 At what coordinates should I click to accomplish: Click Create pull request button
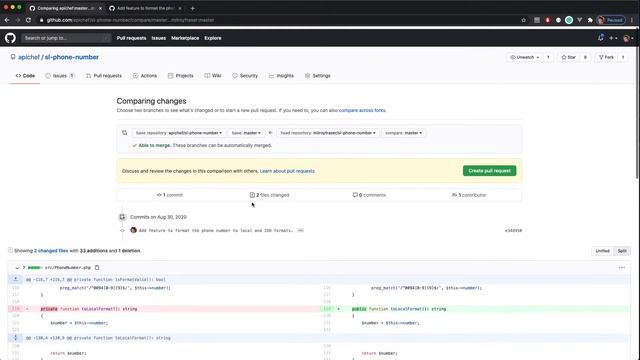click(489, 171)
